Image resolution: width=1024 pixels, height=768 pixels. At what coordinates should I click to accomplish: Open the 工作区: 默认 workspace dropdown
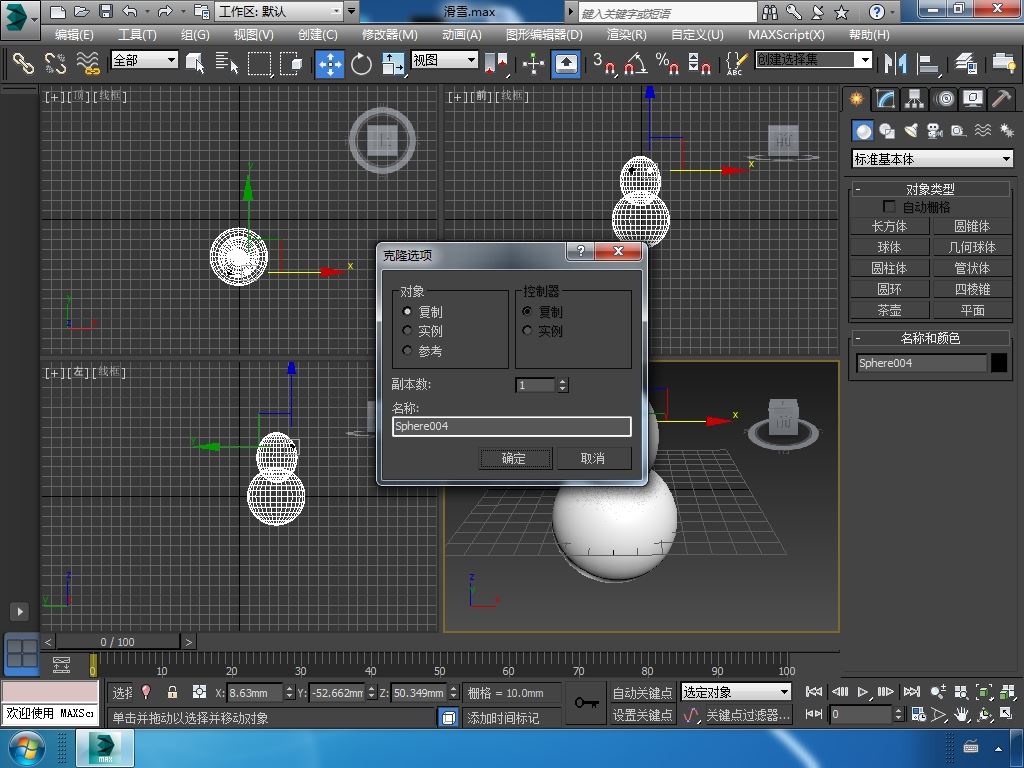tap(280, 11)
